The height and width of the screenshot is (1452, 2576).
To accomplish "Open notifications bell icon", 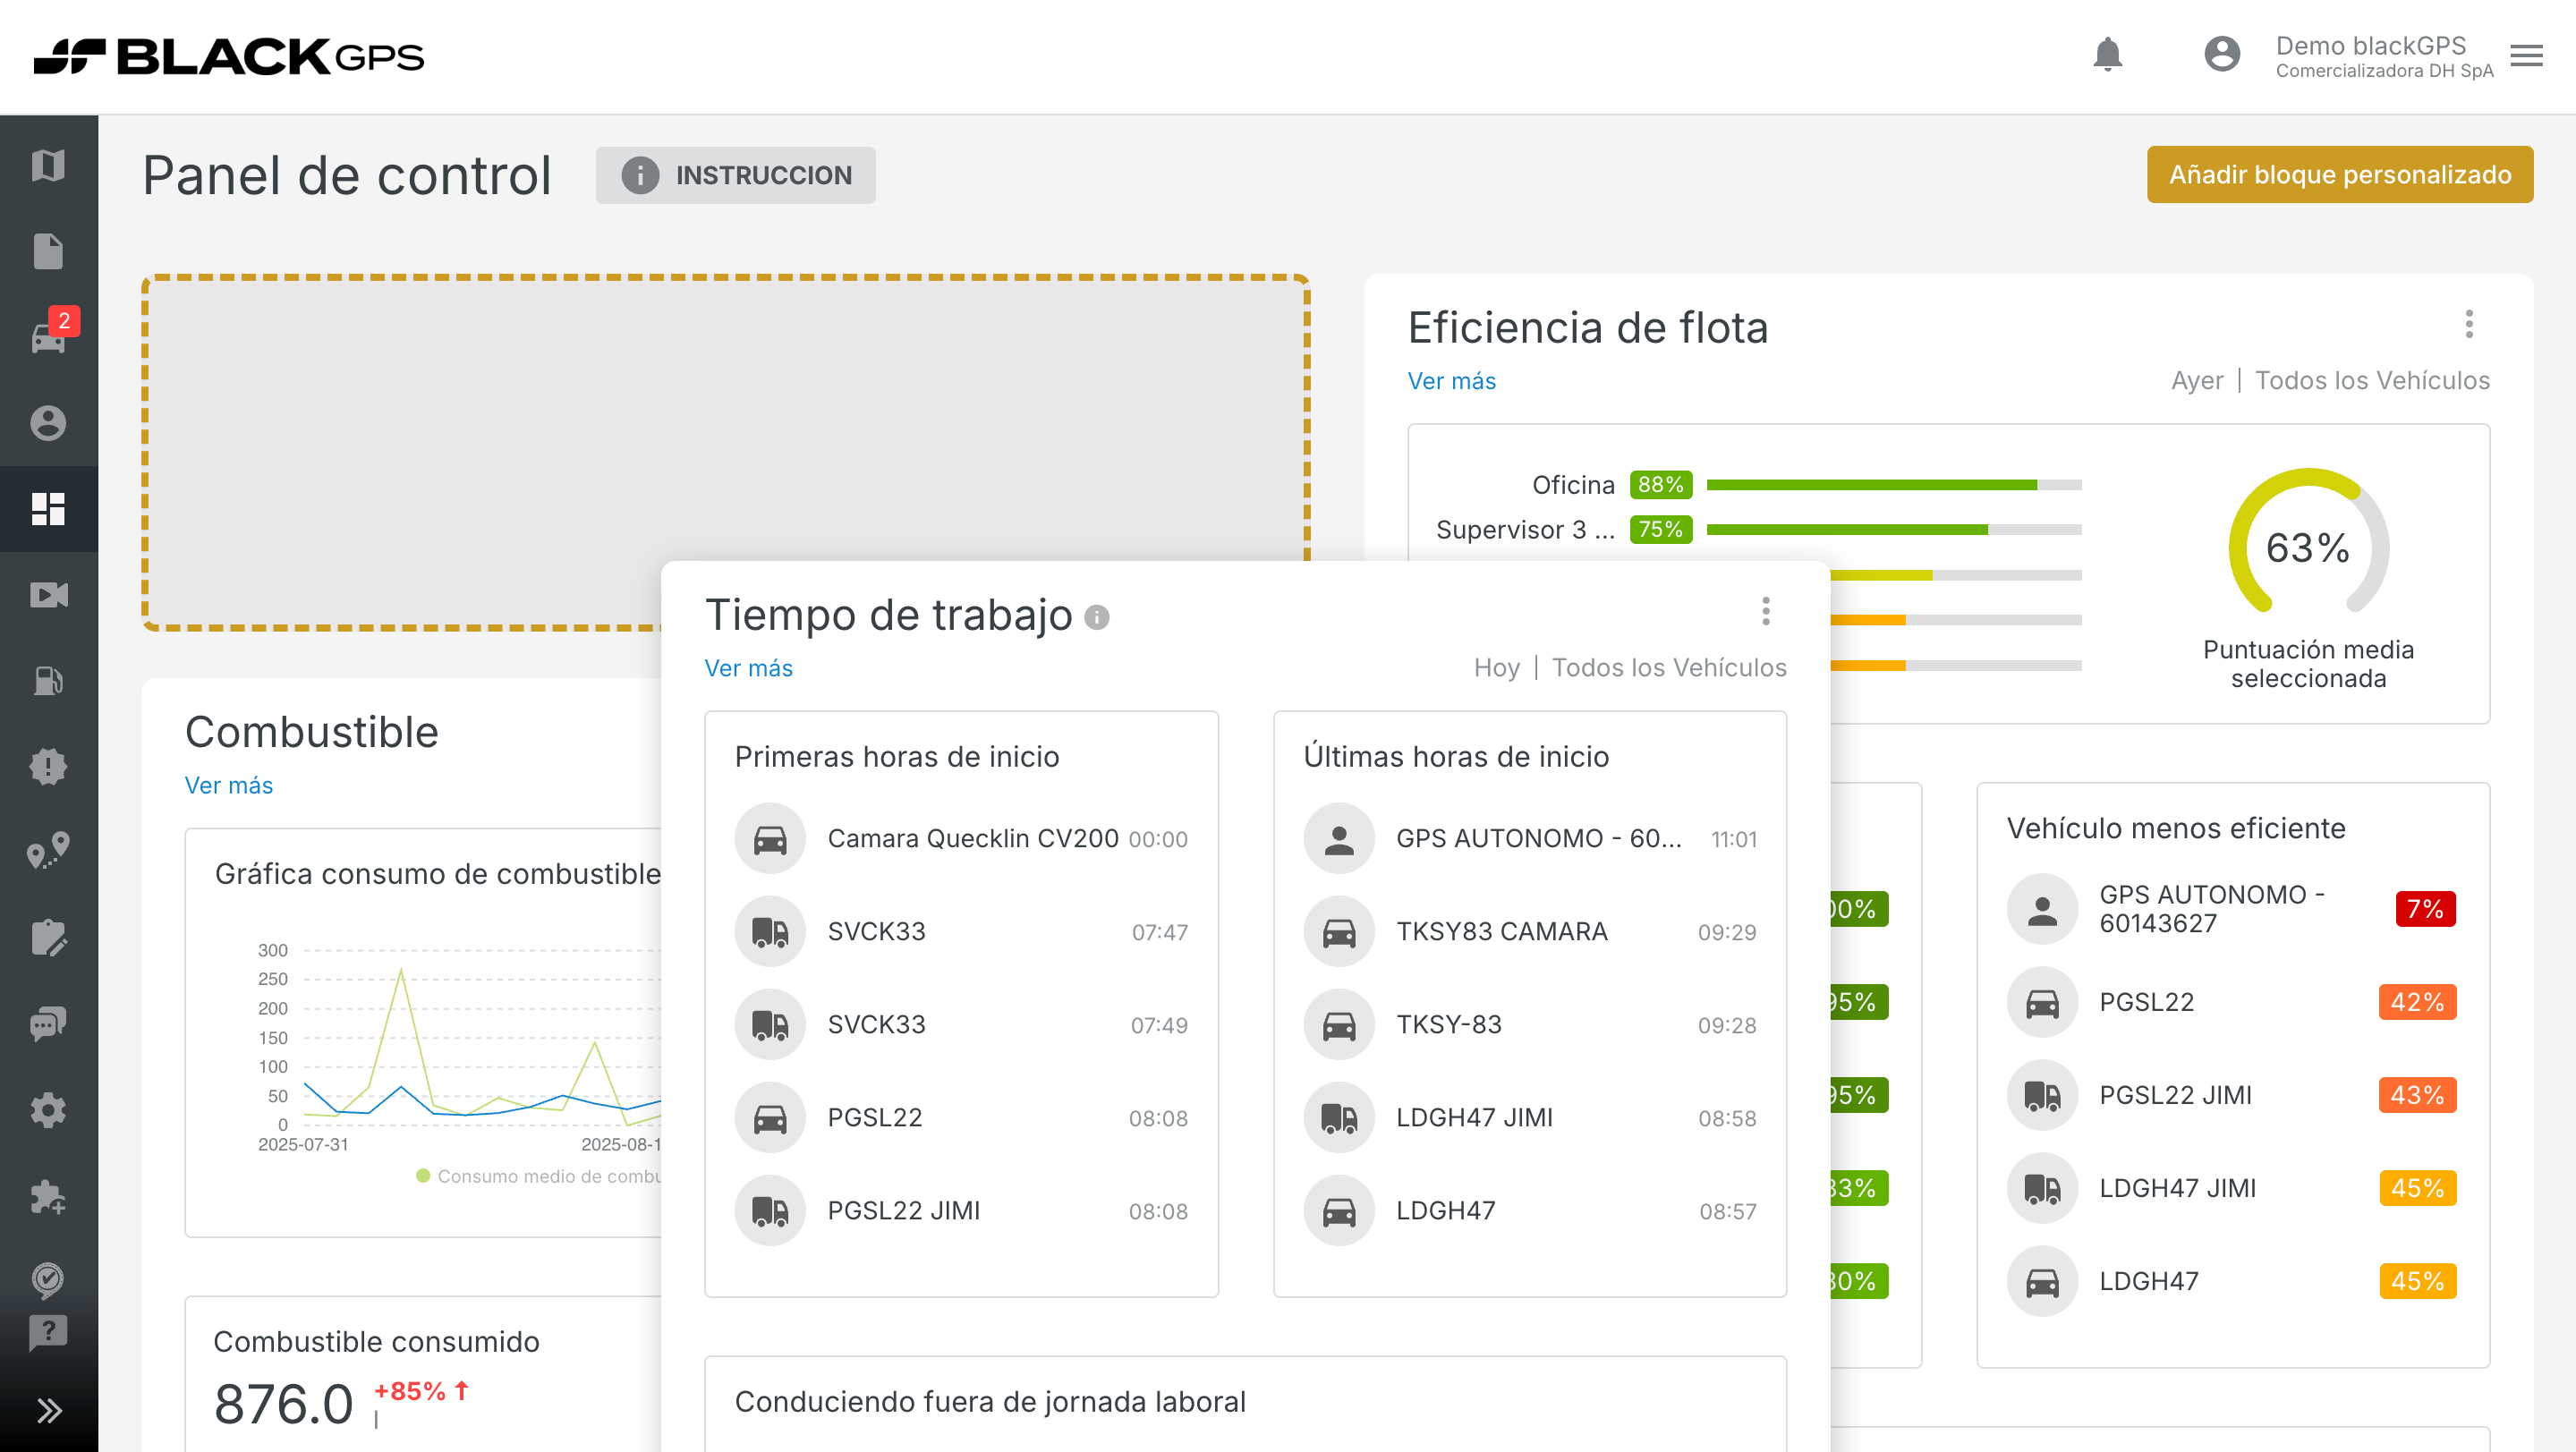I will 2107,54.
